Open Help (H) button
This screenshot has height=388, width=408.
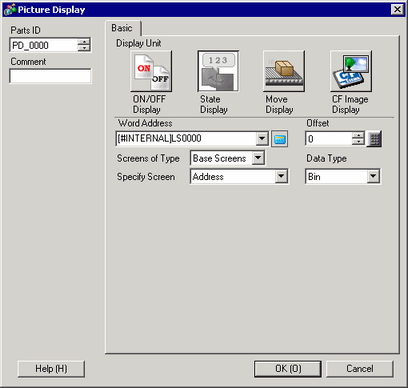tap(51, 369)
